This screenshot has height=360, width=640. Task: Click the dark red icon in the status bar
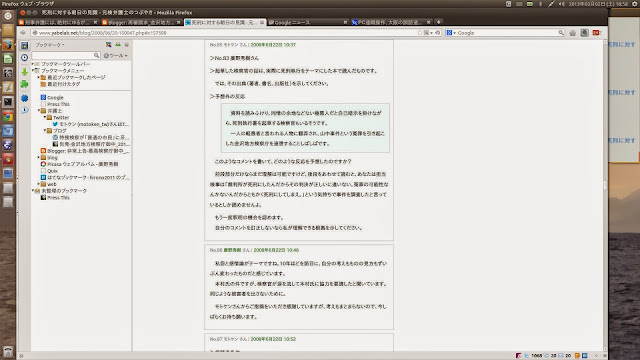pos(518,356)
